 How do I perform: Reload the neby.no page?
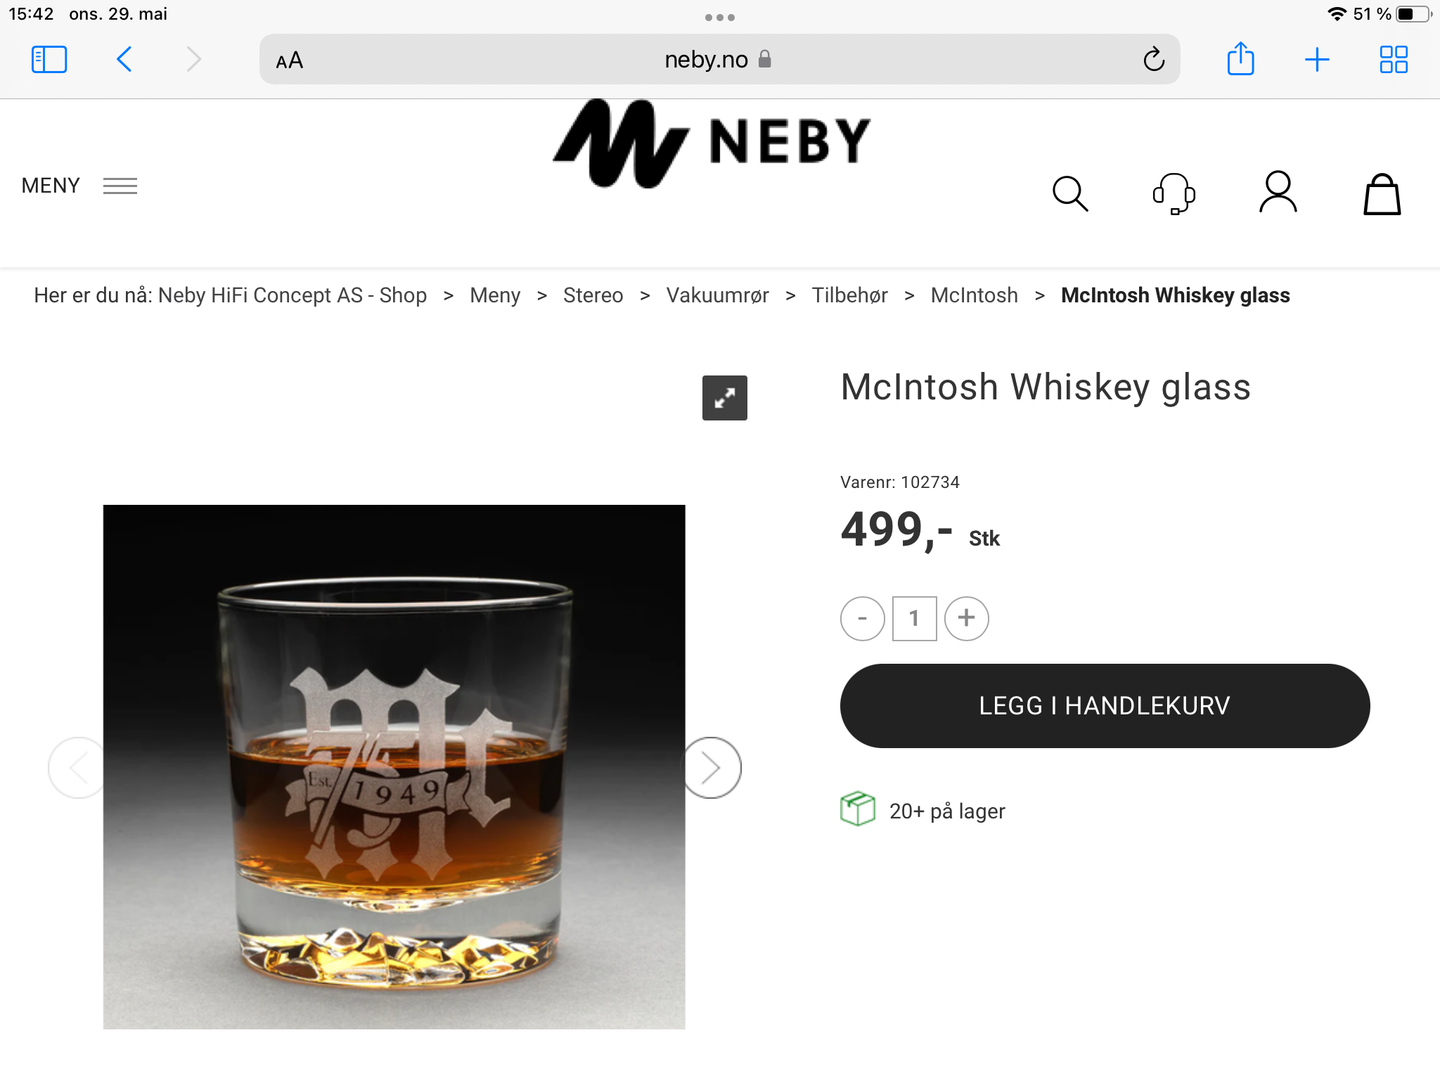click(x=1154, y=60)
